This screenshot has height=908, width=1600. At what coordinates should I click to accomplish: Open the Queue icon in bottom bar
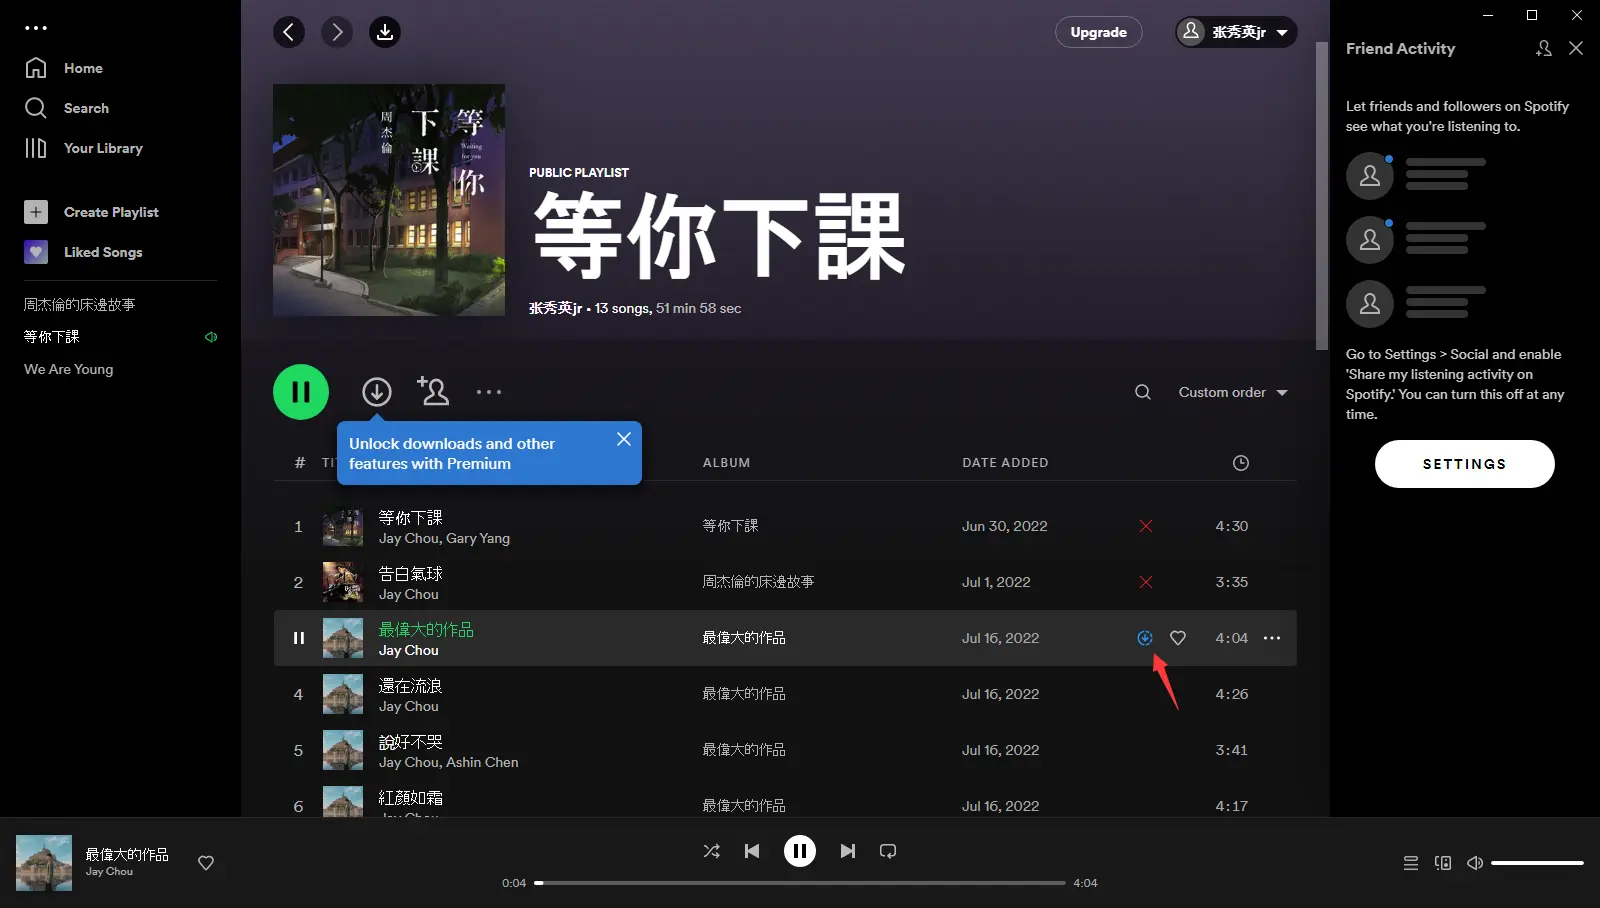(x=1410, y=863)
